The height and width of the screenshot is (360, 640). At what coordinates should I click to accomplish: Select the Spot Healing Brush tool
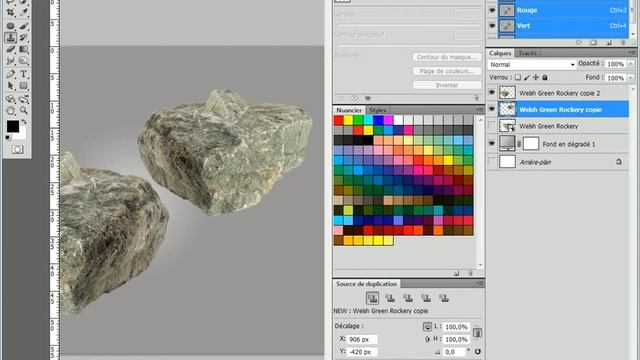click(x=11, y=26)
